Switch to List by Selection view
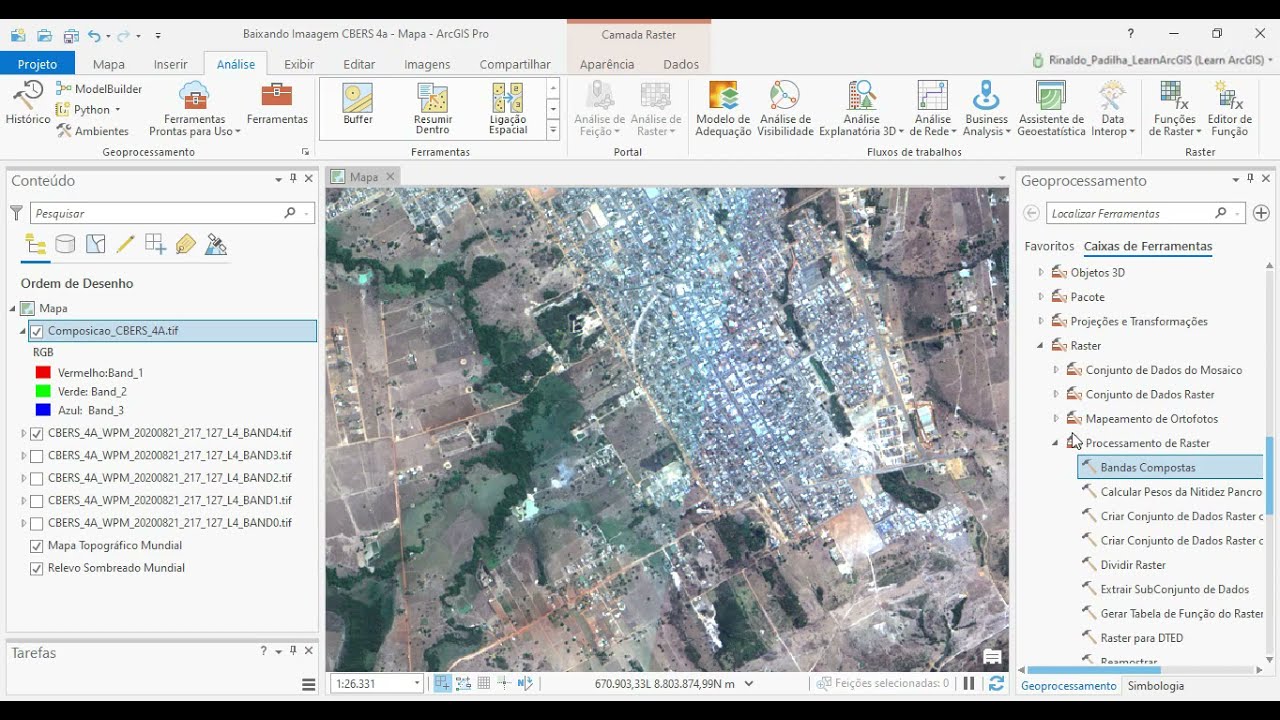The image size is (1280, 720). click(x=96, y=244)
